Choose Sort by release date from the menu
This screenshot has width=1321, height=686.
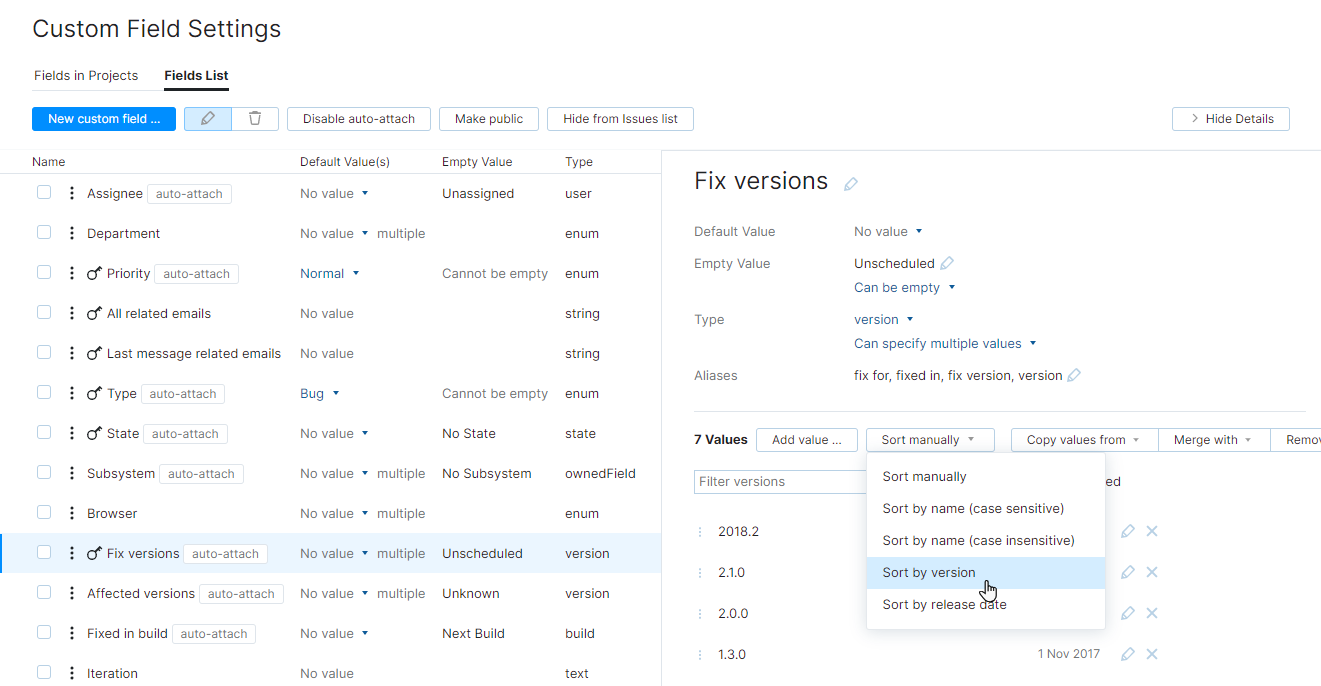[x=944, y=604]
